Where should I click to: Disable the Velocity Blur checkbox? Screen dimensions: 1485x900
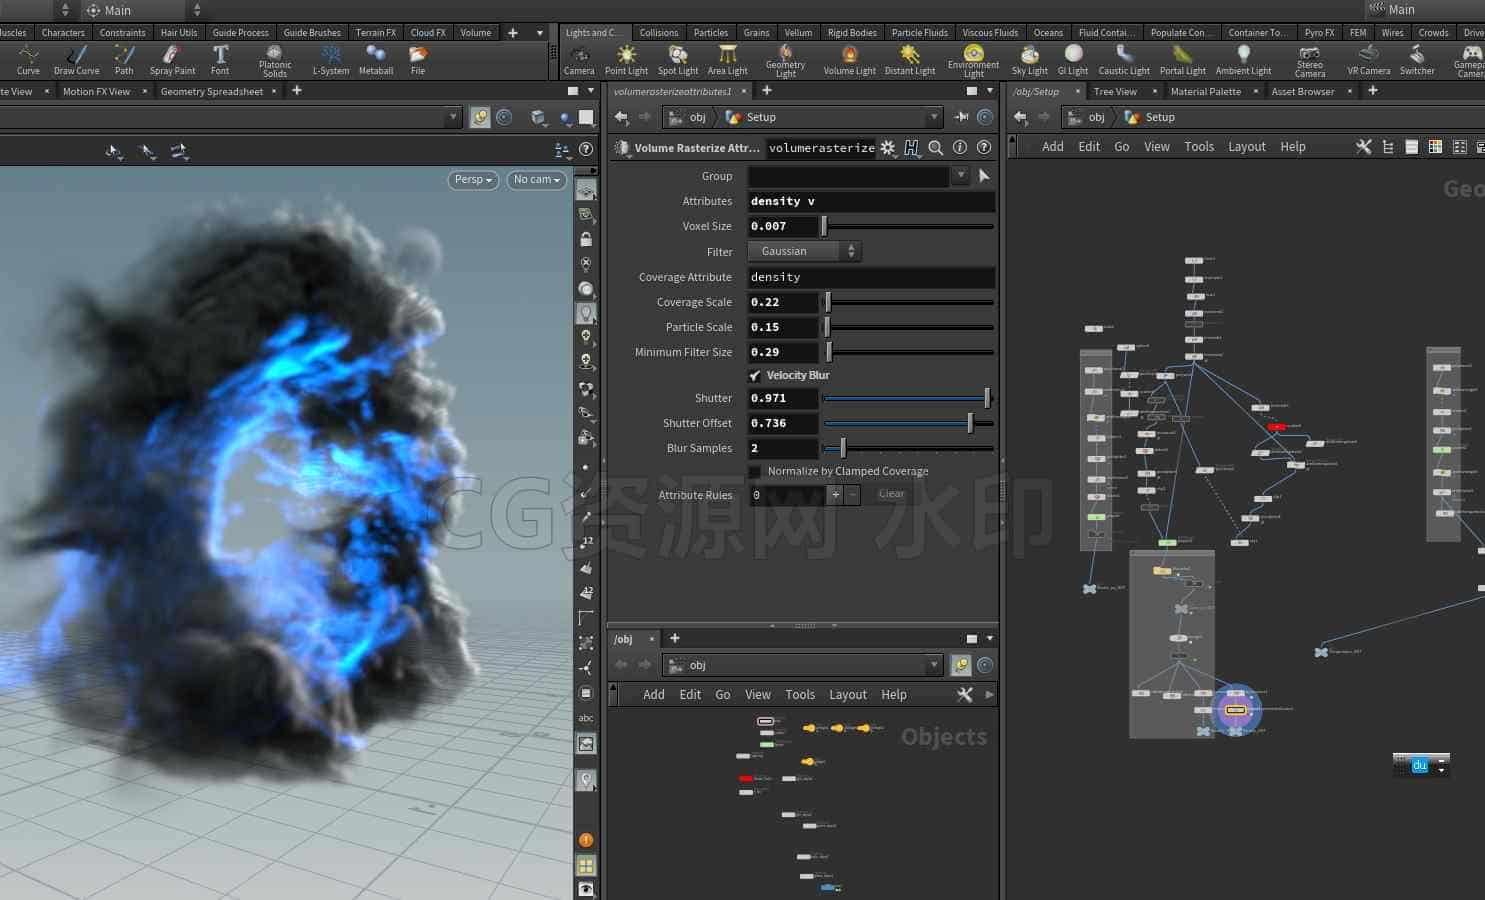click(x=755, y=375)
